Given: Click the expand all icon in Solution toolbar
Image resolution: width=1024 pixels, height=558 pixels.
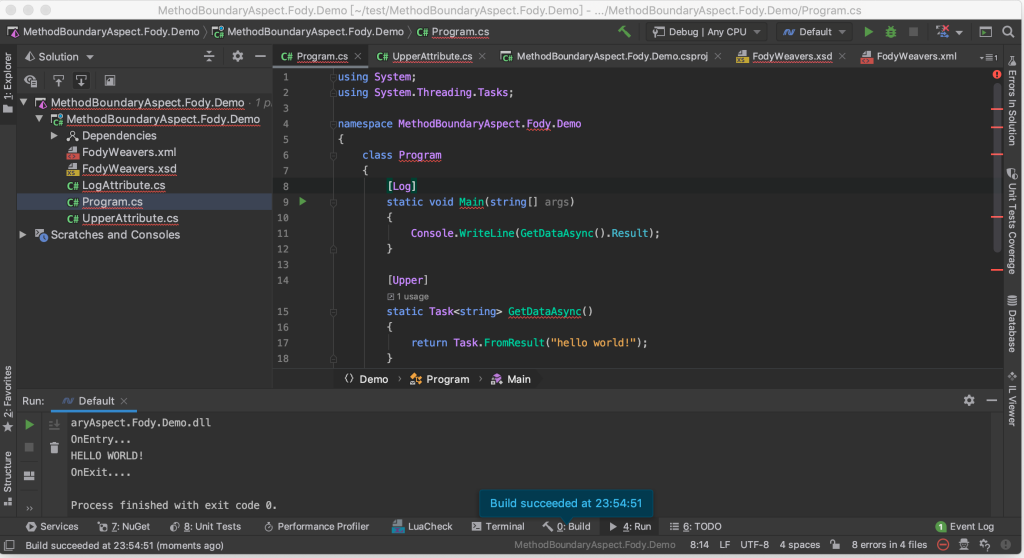Looking at the screenshot, I should (x=58, y=80).
